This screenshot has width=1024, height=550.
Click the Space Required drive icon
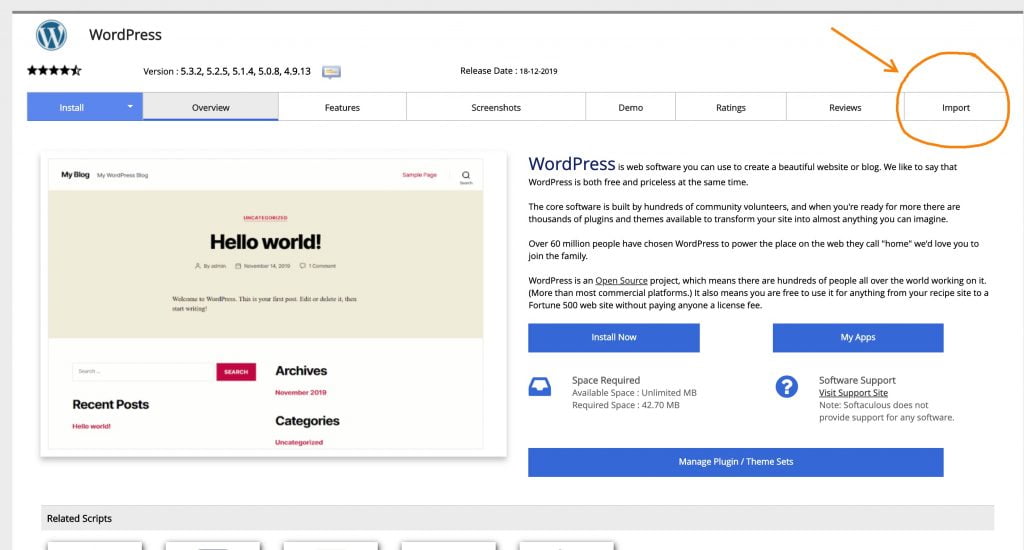(x=539, y=387)
